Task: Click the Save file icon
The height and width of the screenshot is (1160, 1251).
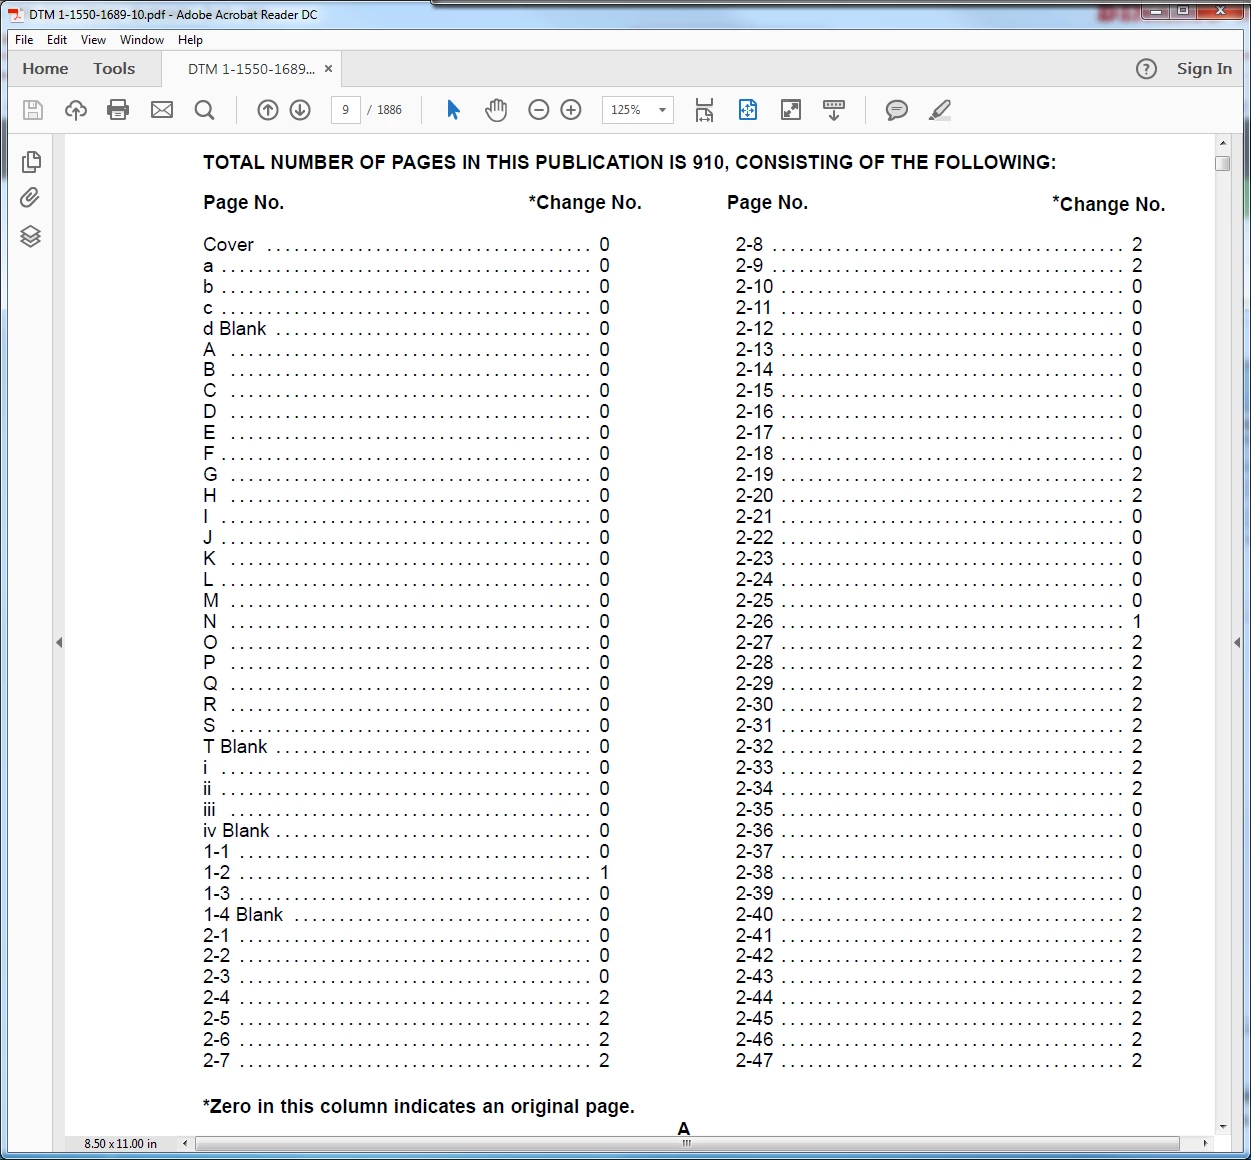Action: [33, 110]
